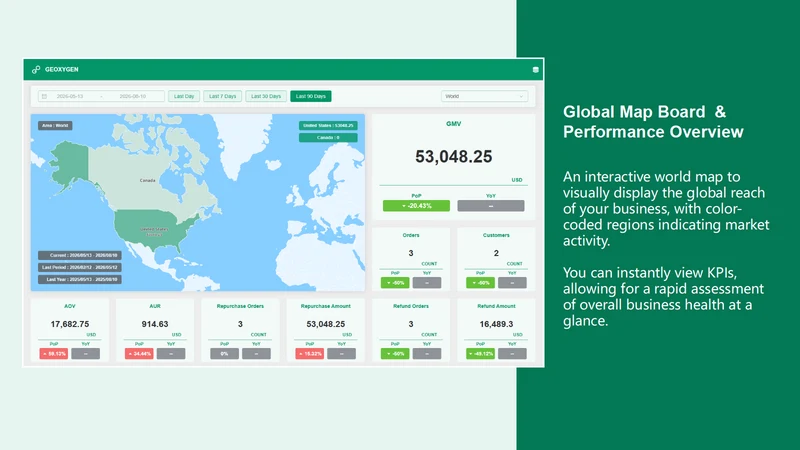800x450 pixels.
Task: Click the Orders card title
Action: coord(411,235)
